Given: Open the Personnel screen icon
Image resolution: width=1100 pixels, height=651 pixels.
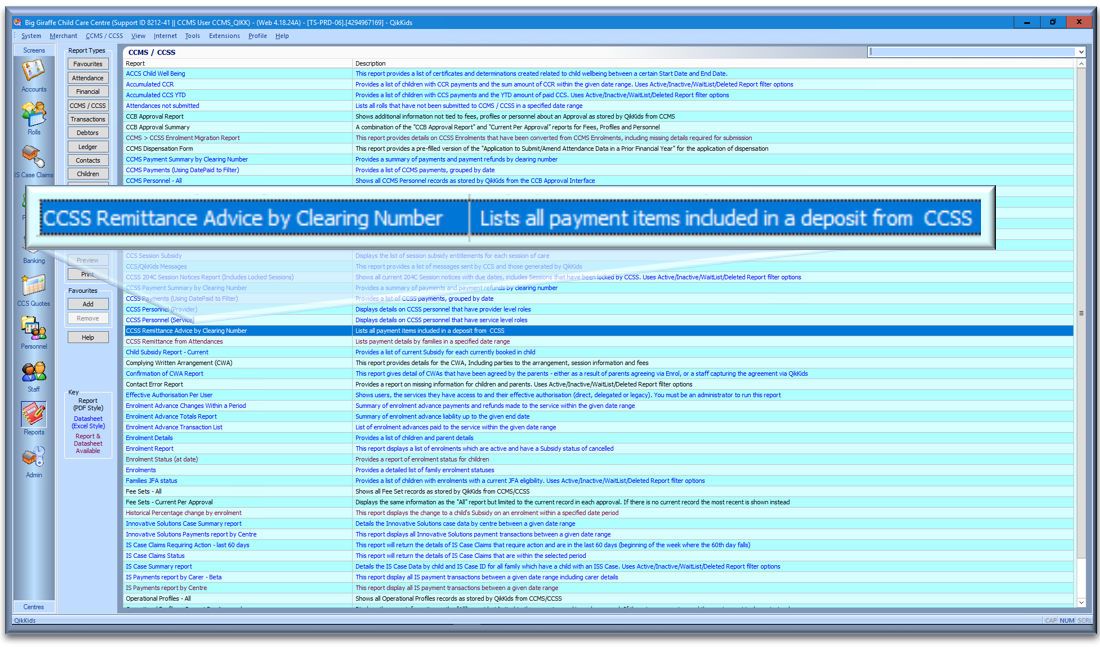Looking at the screenshot, I should (33, 329).
